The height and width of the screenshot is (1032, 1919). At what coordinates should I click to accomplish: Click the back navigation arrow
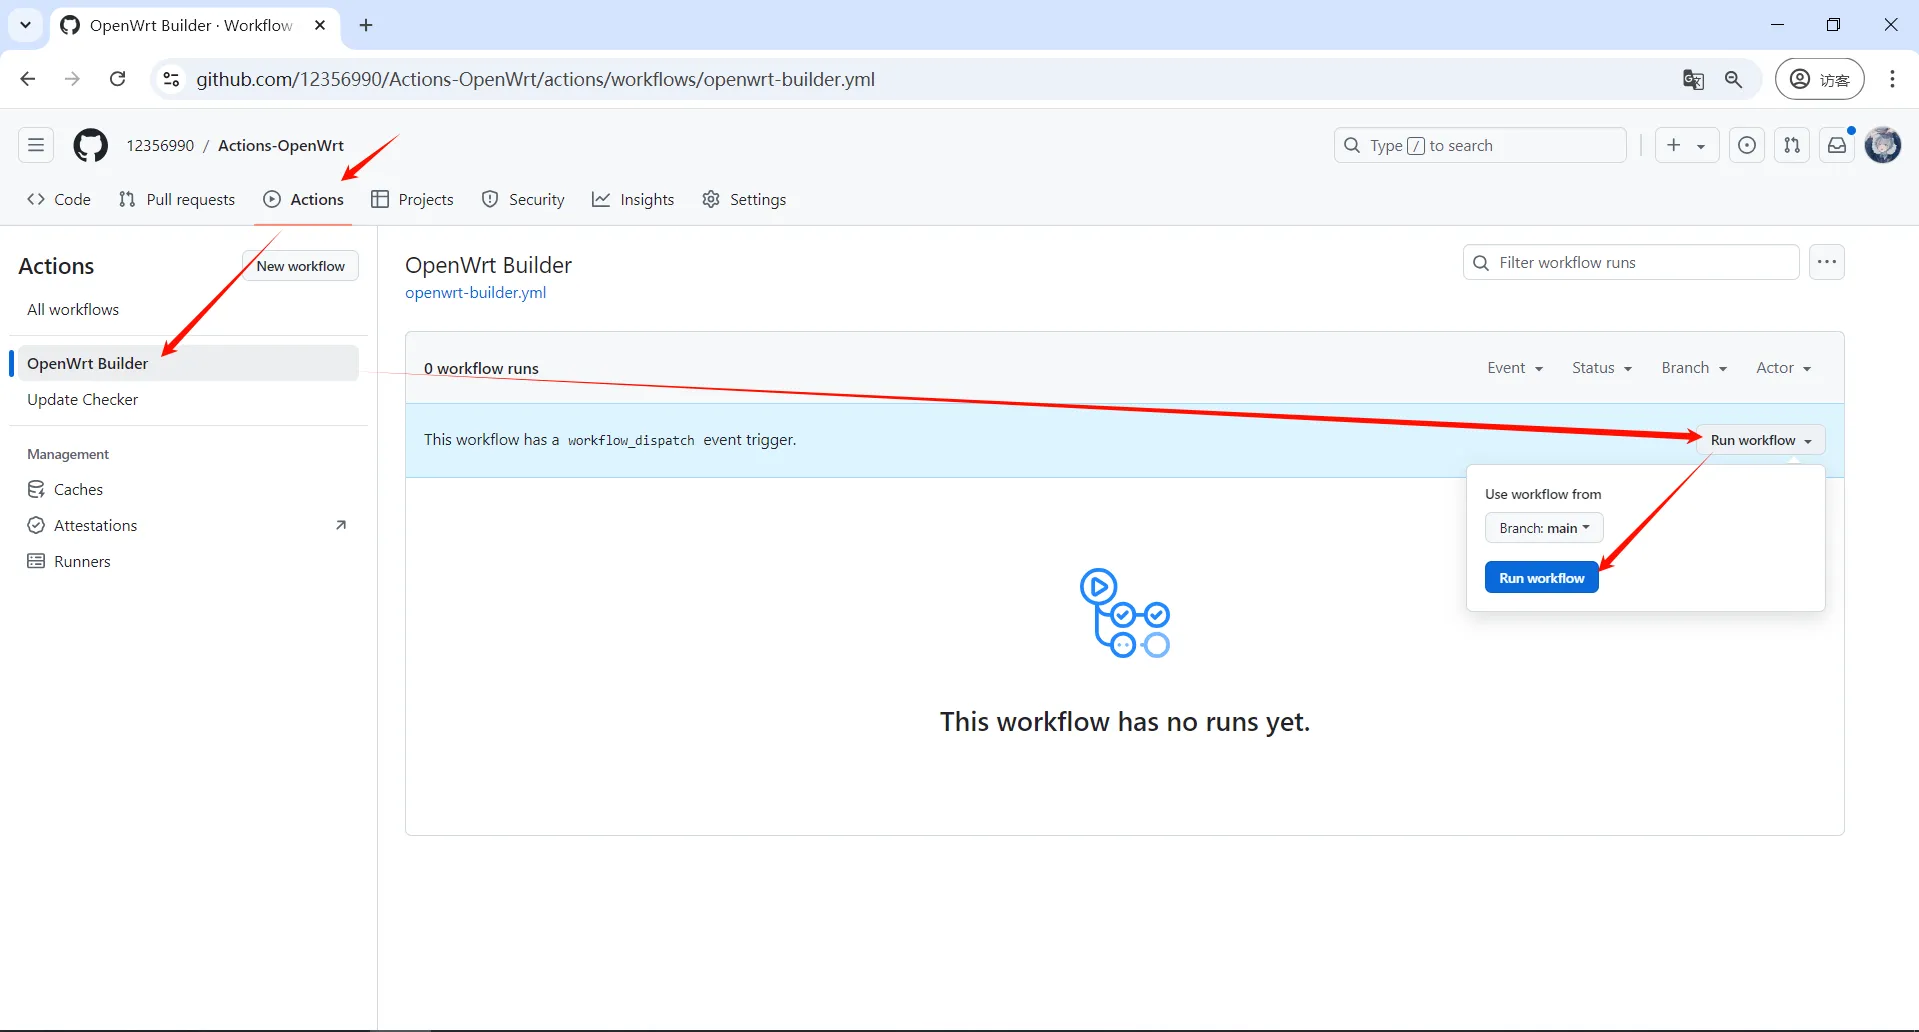pos(27,79)
